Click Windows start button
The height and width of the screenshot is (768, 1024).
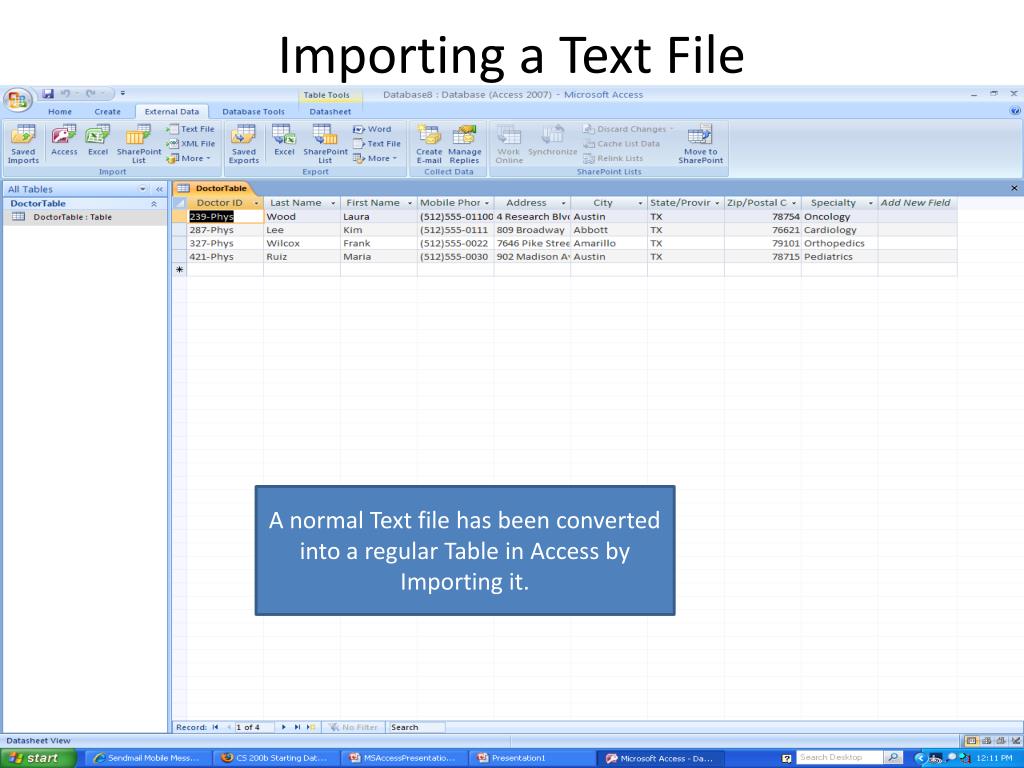(37, 758)
